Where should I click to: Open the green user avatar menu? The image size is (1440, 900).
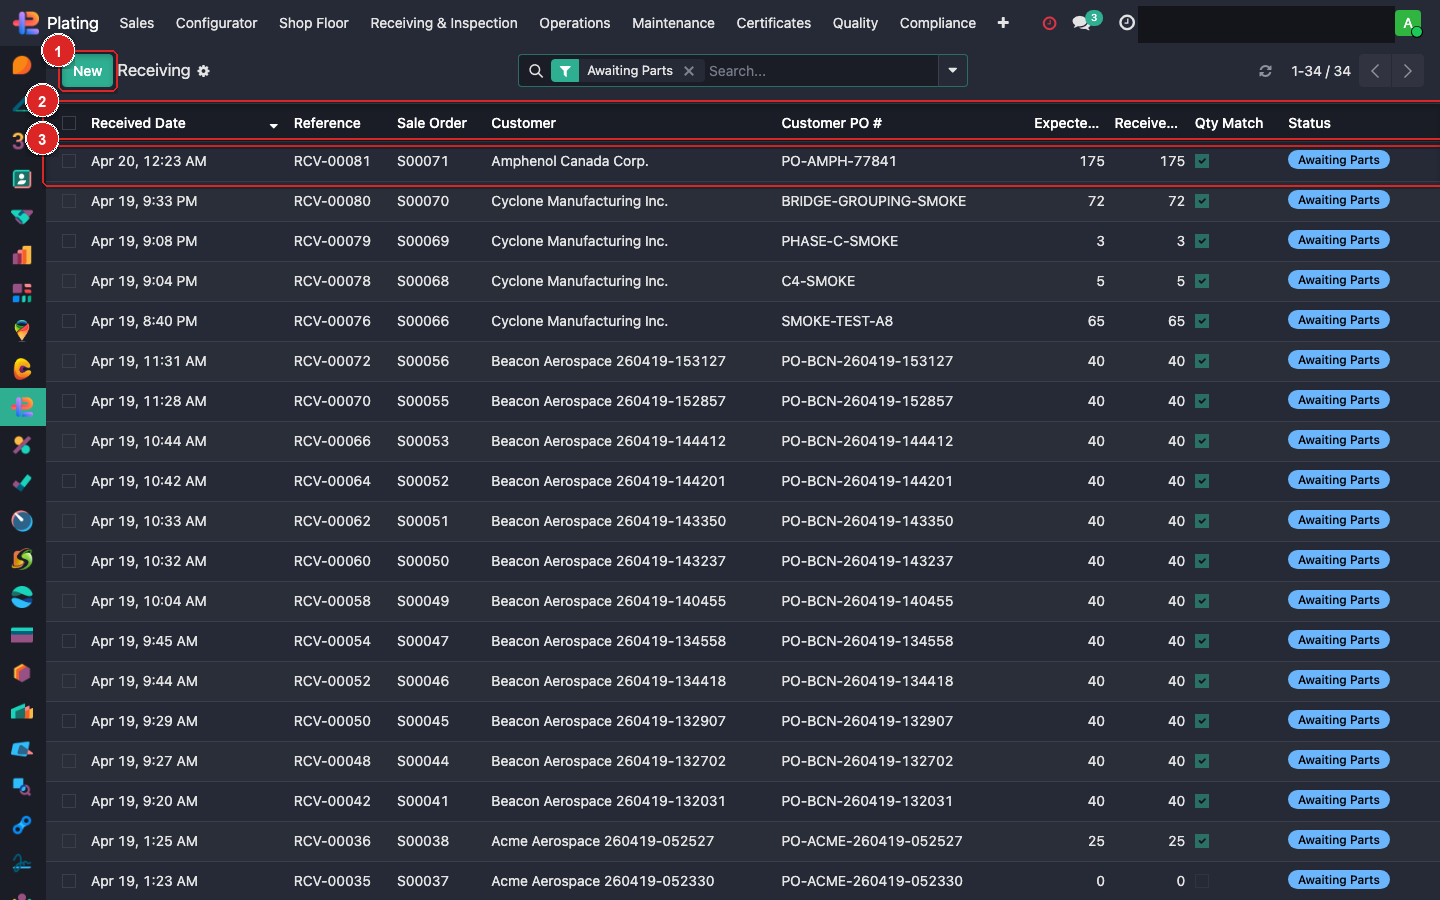(x=1408, y=23)
